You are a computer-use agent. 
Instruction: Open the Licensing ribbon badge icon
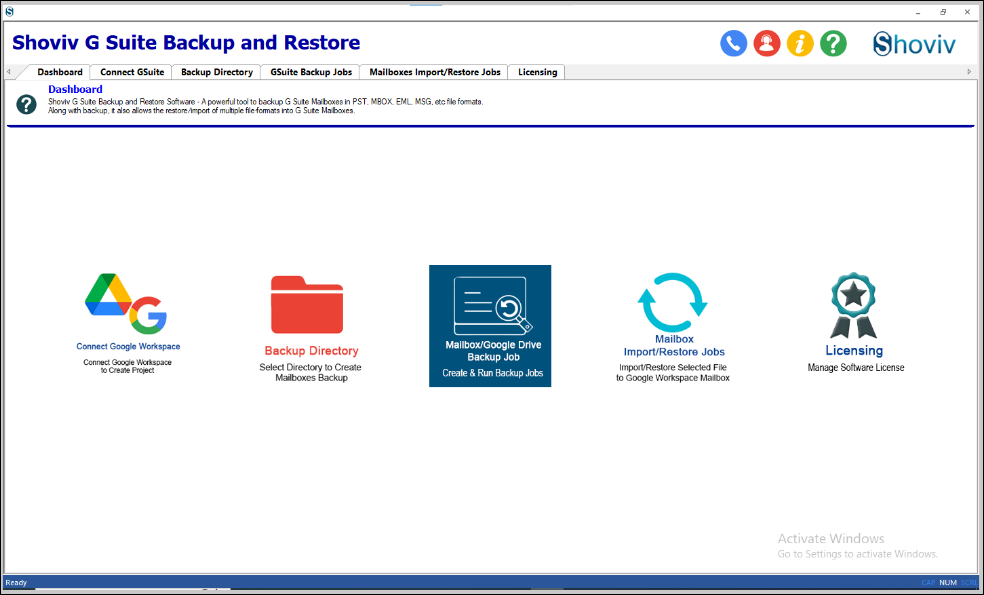point(853,306)
